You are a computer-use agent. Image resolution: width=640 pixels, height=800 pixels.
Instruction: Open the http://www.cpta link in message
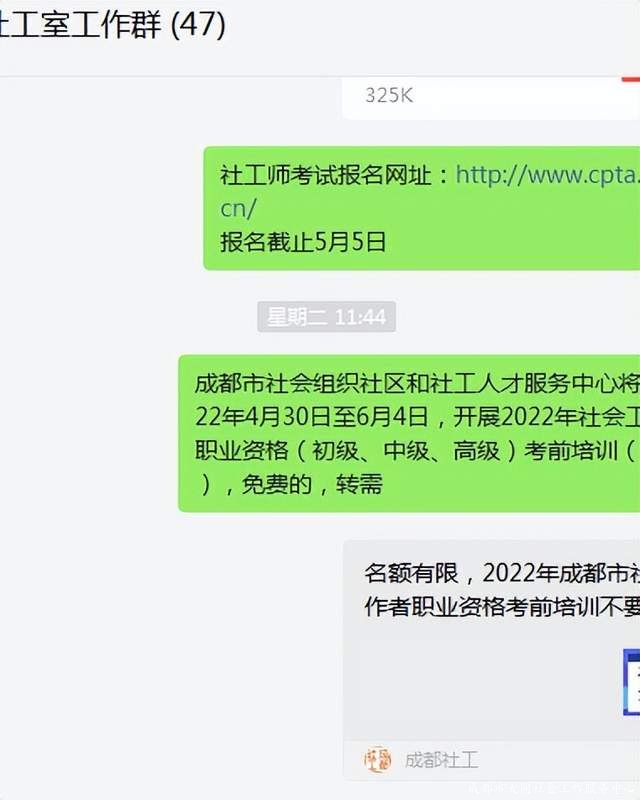click(x=548, y=175)
